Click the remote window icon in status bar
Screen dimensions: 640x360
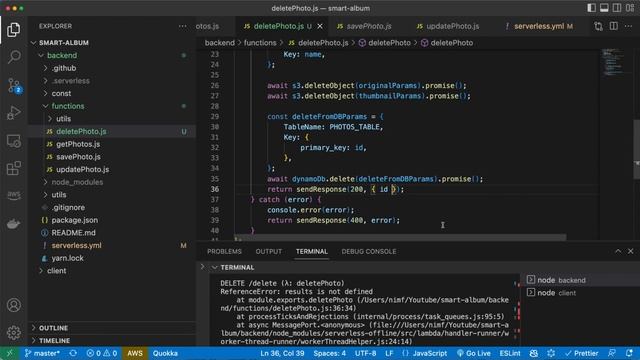(9, 353)
